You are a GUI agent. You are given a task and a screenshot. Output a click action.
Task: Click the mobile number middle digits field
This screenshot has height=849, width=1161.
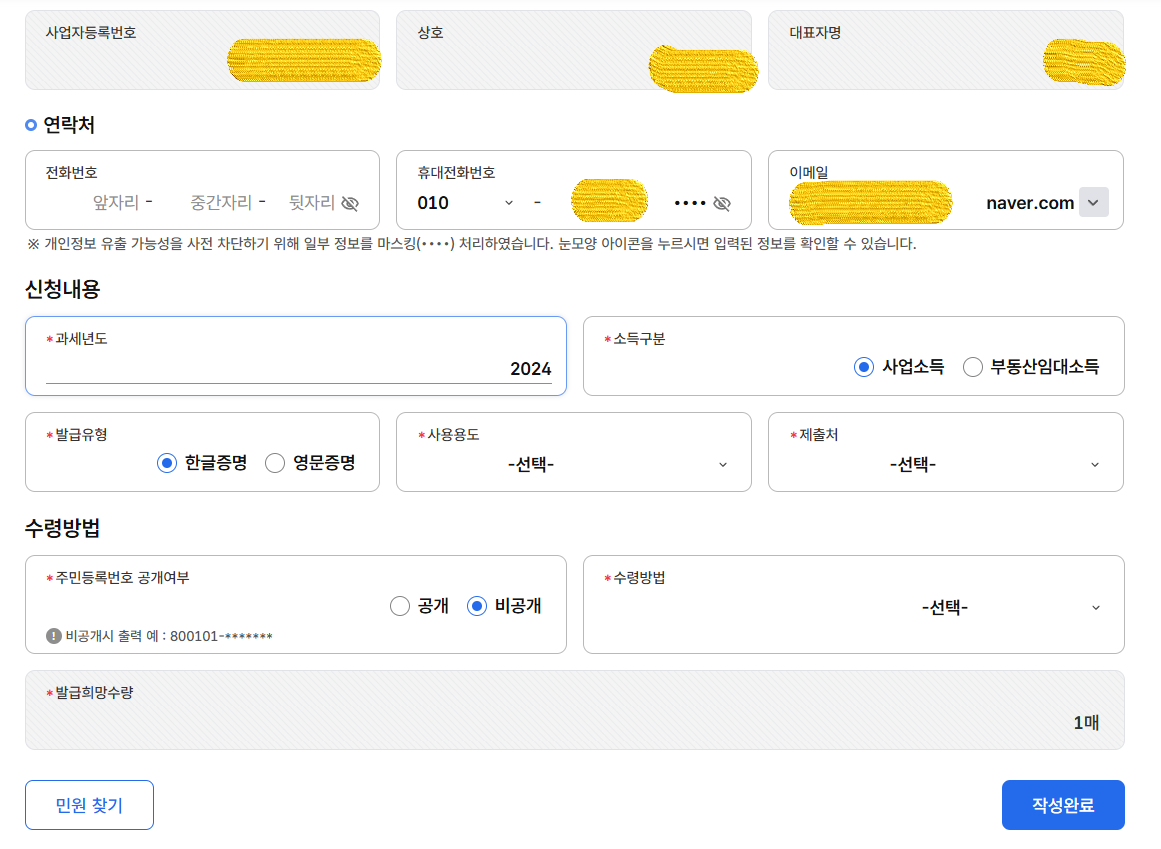609,200
